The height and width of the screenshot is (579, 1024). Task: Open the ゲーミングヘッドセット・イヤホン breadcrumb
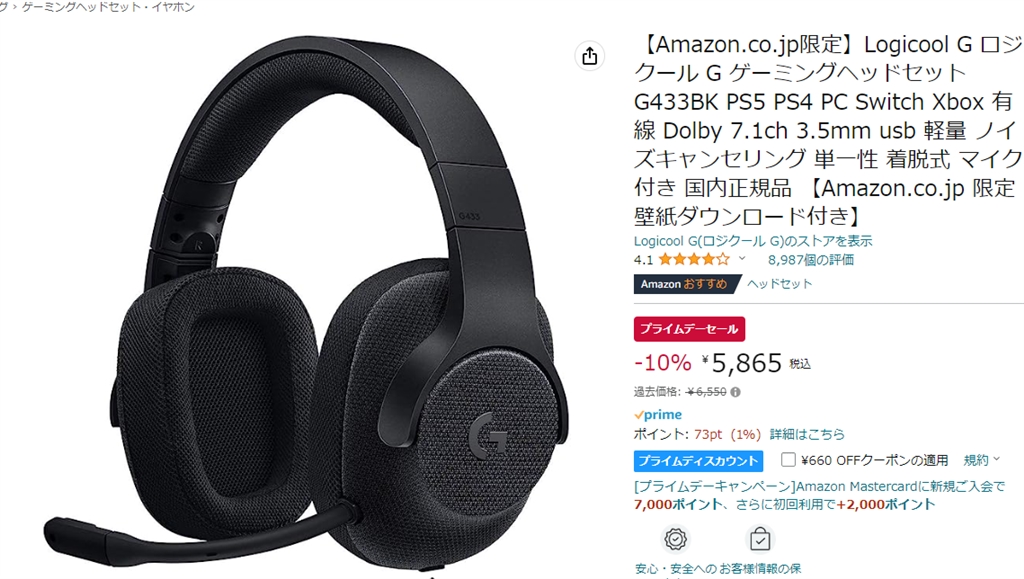pyautogui.click(x=108, y=7)
